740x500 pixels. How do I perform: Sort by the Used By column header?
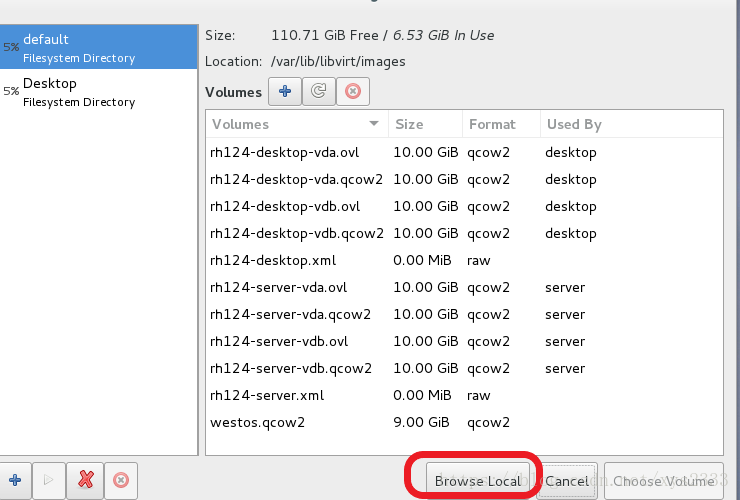coord(631,124)
